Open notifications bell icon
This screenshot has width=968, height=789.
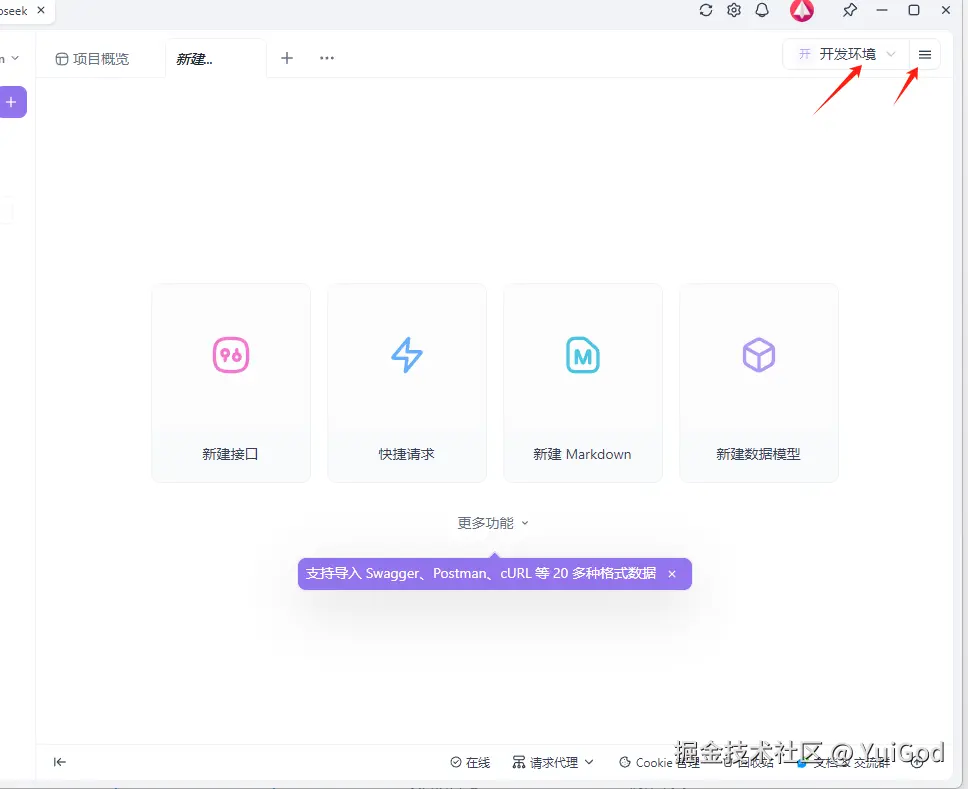[x=762, y=10]
